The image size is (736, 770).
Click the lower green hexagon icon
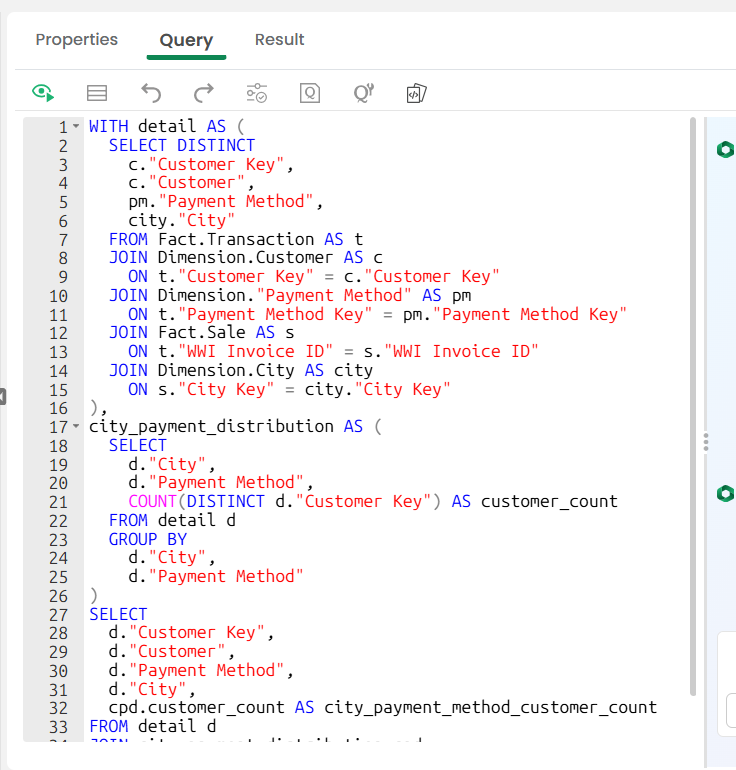click(x=726, y=493)
